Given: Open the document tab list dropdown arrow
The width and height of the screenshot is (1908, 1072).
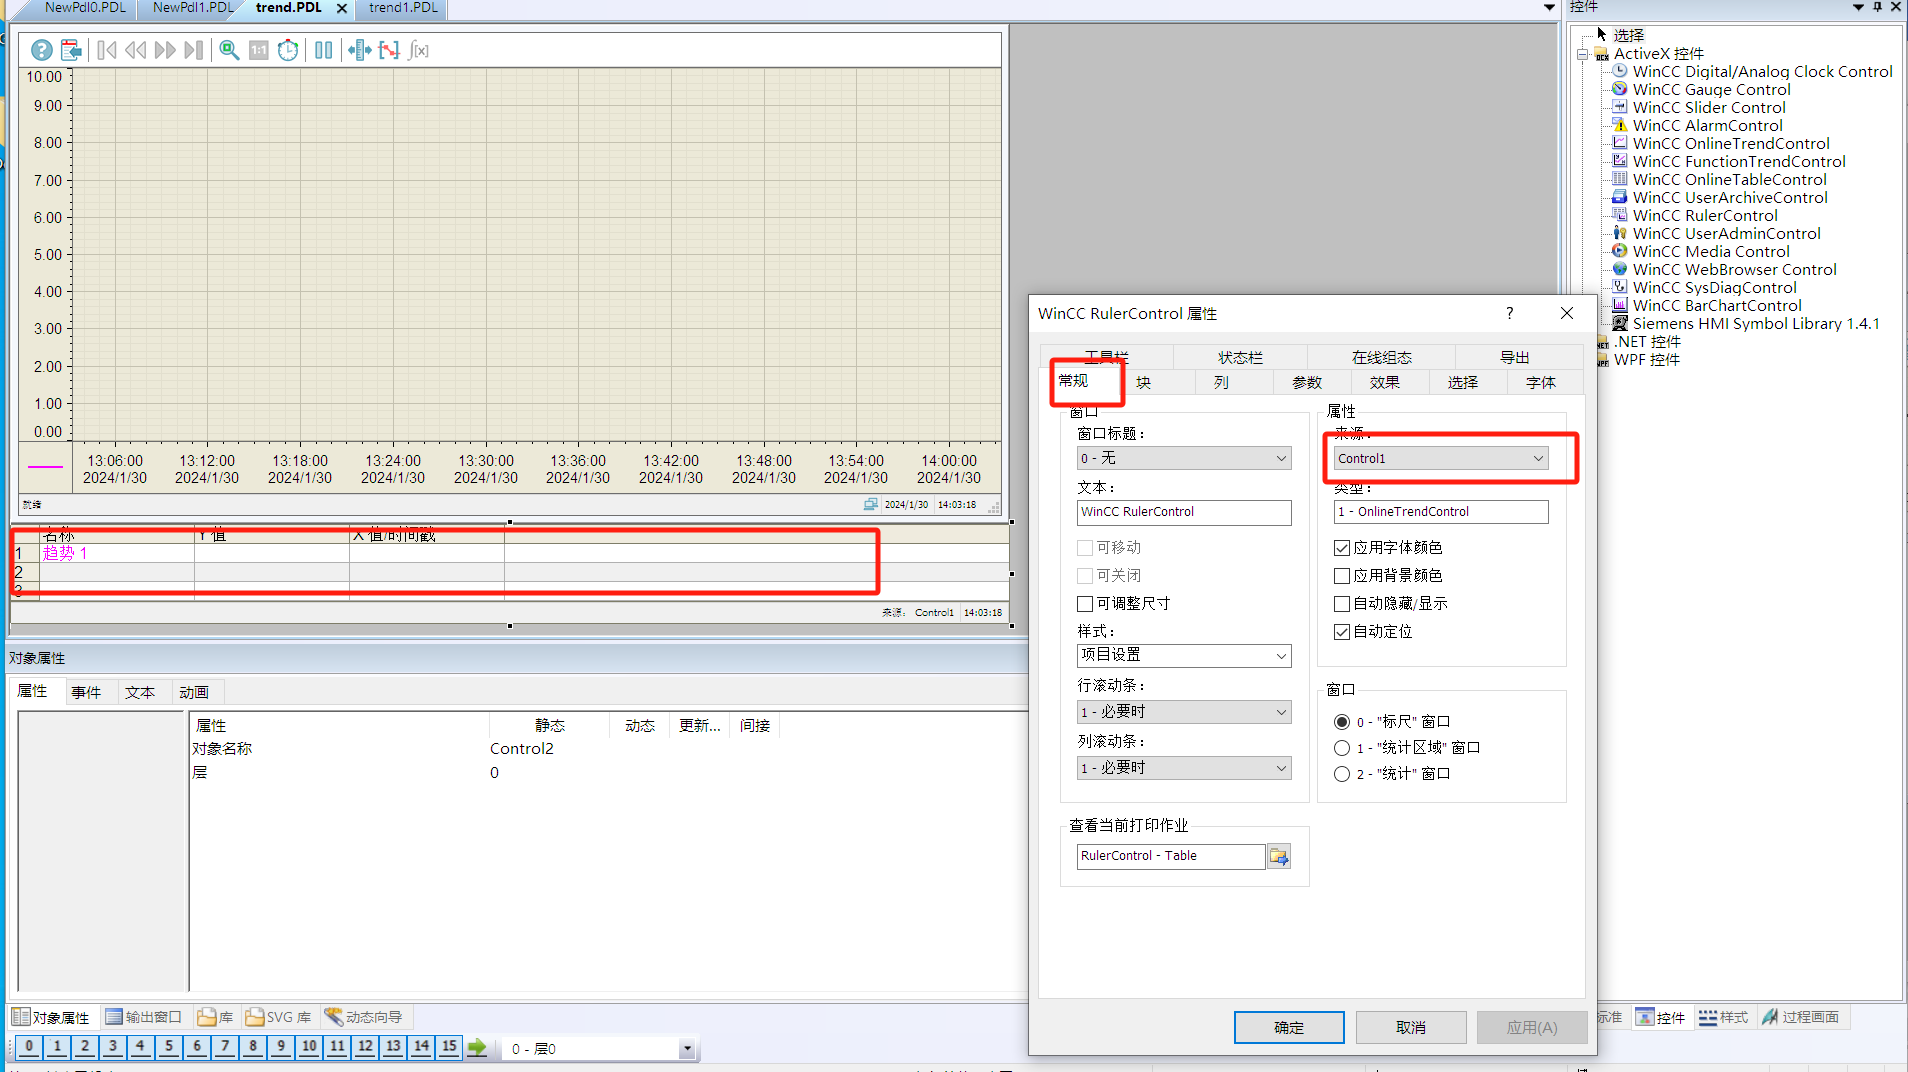Looking at the screenshot, I should click(x=1549, y=8).
